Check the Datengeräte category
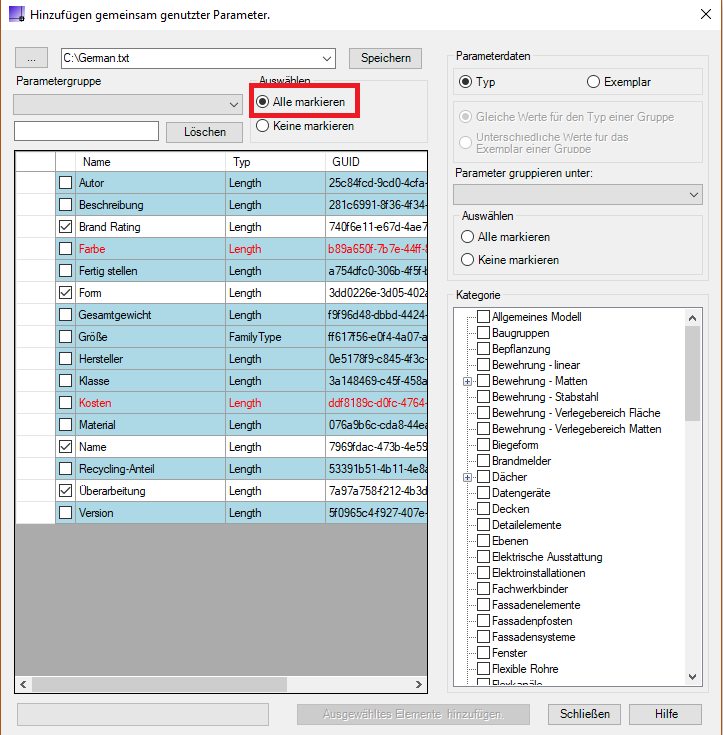Screen dimensions: 723x735 [483, 493]
